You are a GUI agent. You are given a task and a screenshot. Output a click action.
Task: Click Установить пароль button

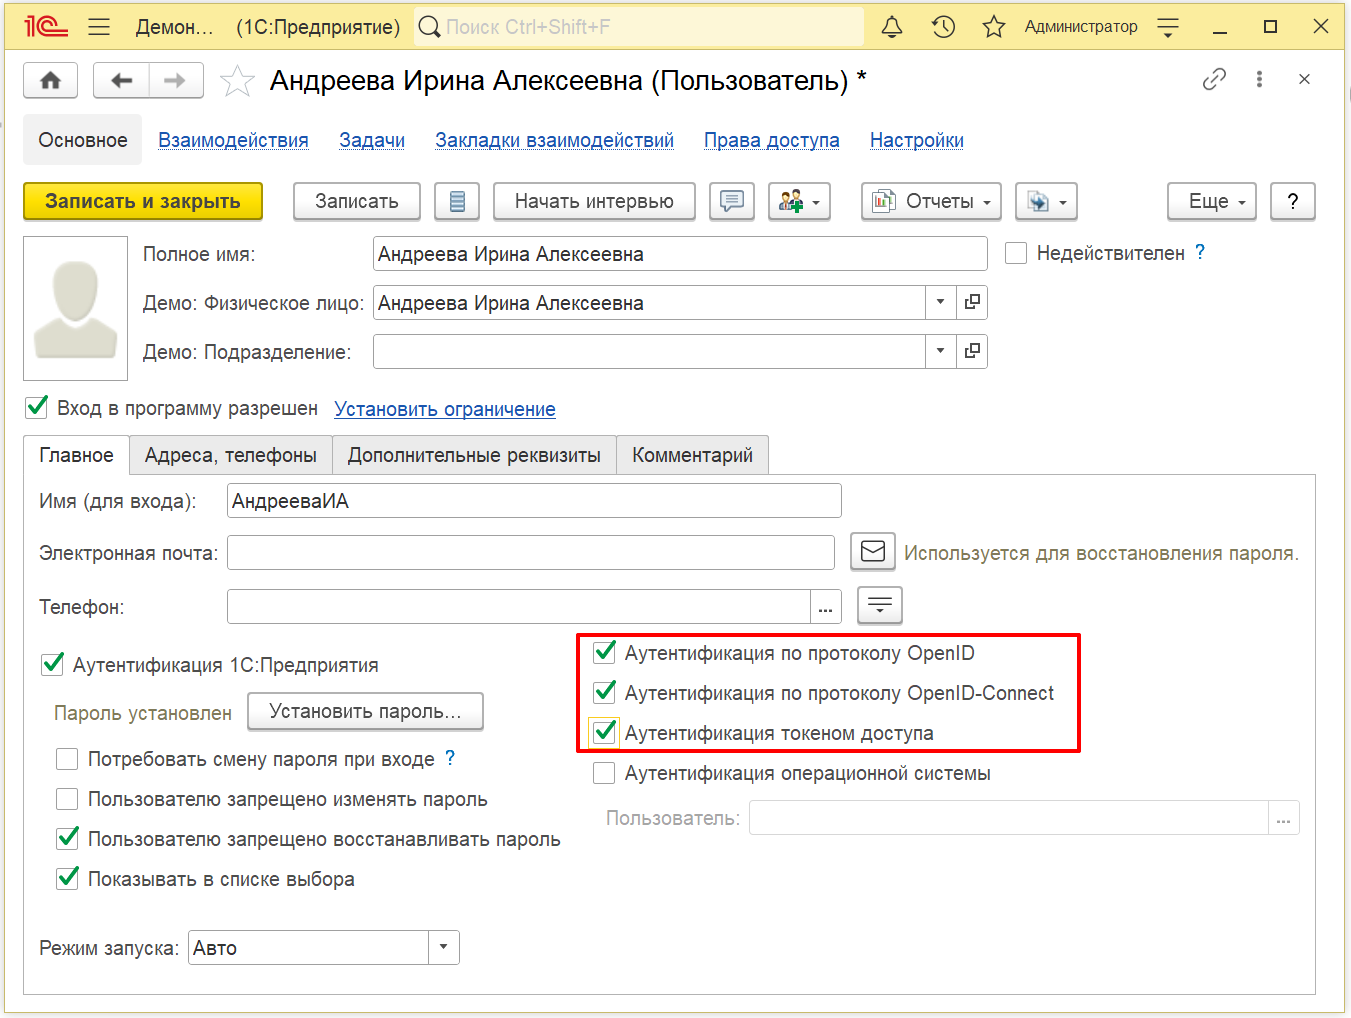(365, 711)
